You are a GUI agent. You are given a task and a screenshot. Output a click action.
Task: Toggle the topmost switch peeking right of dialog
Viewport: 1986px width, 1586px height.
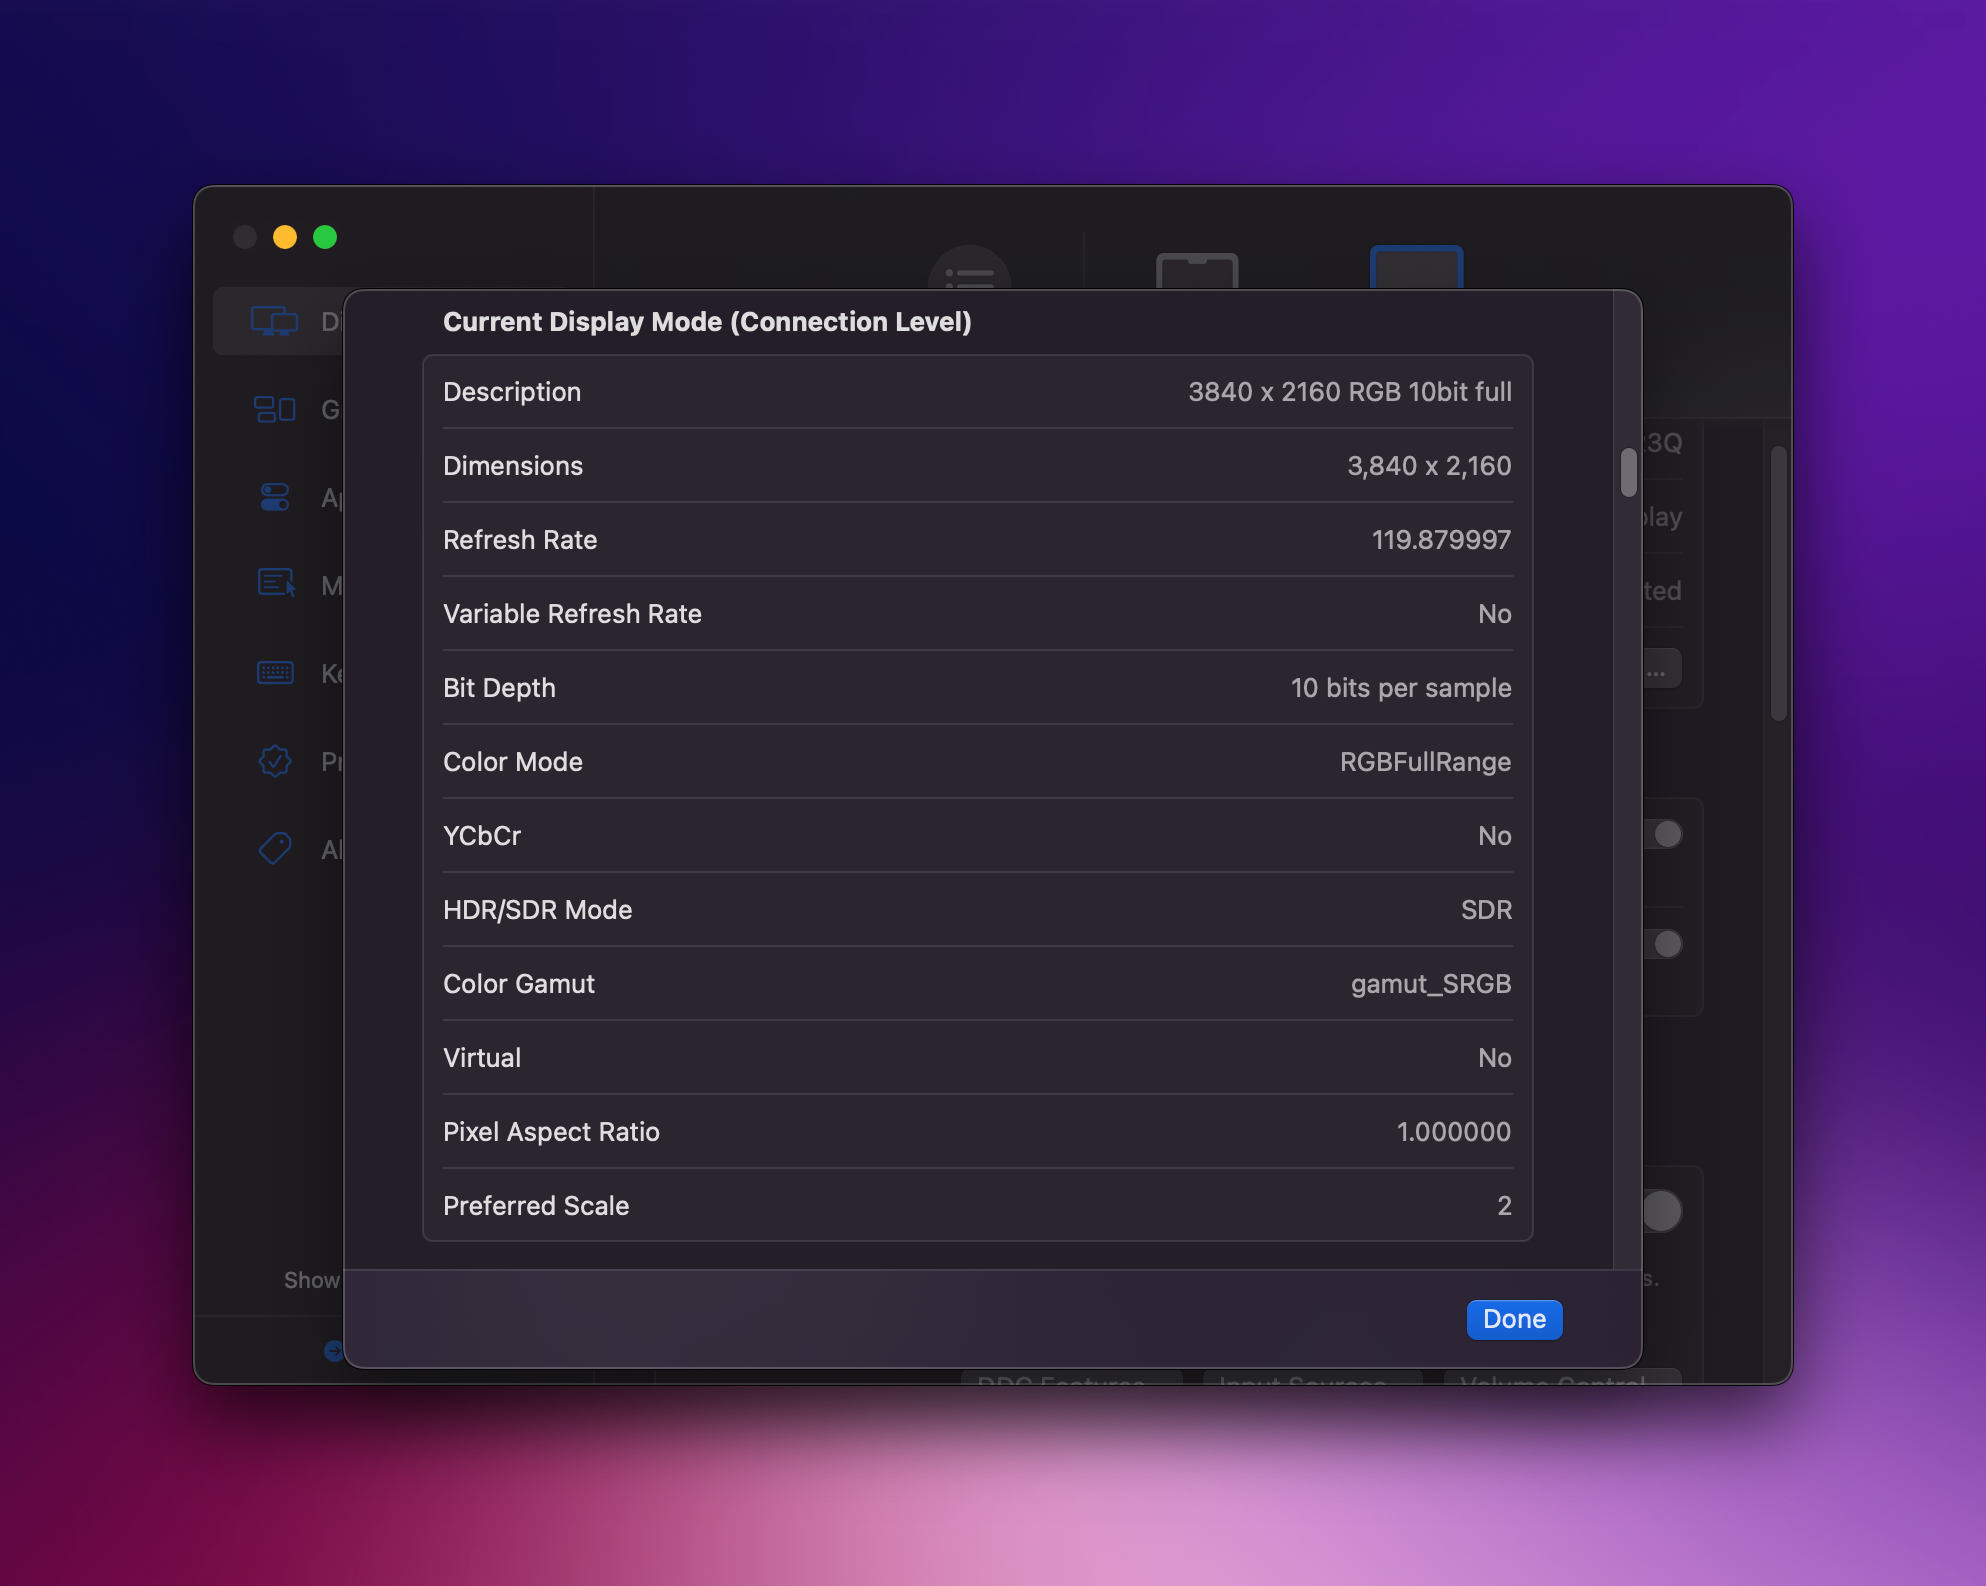[x=1665, y=834]
